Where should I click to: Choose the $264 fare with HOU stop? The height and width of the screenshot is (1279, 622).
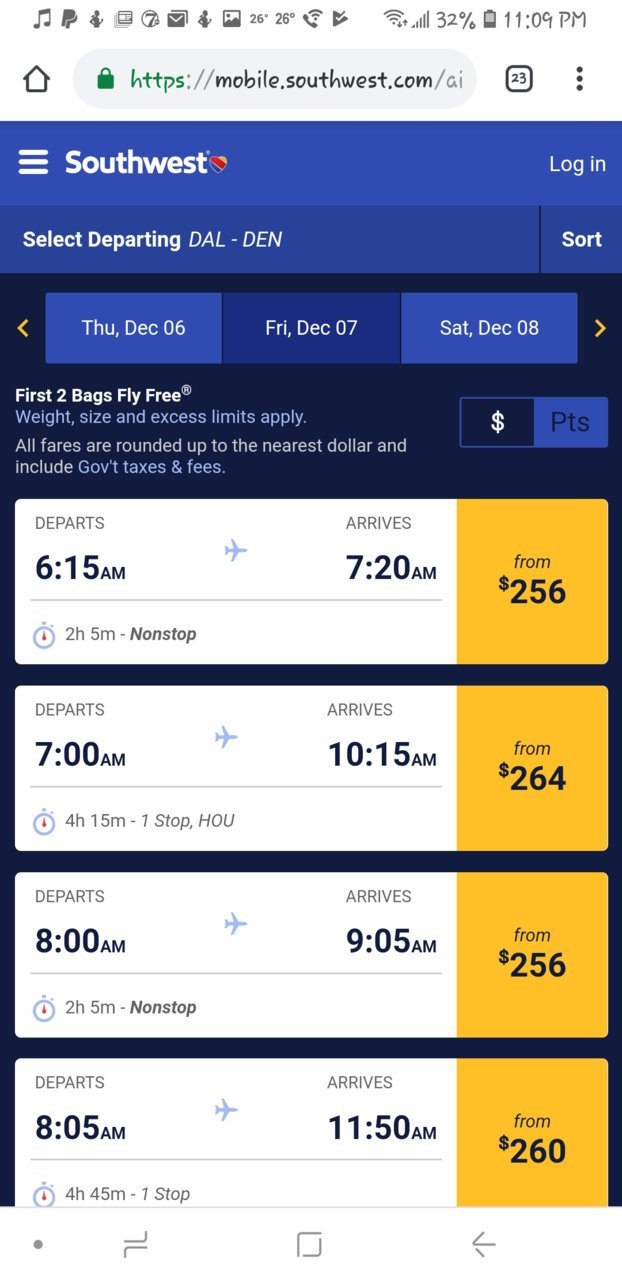click(x=532, y=768)
